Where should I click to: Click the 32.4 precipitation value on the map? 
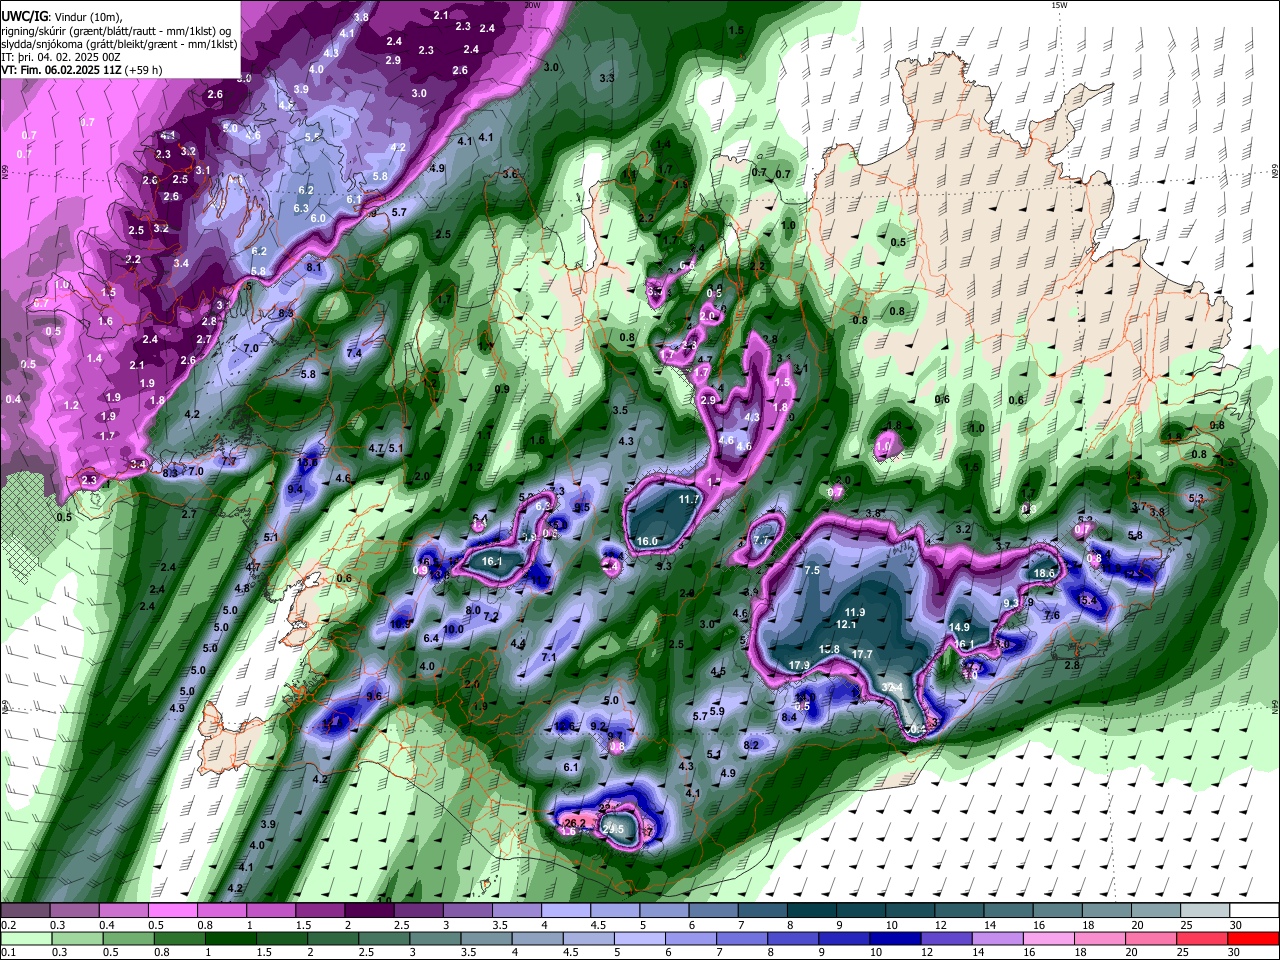[893, 687]
